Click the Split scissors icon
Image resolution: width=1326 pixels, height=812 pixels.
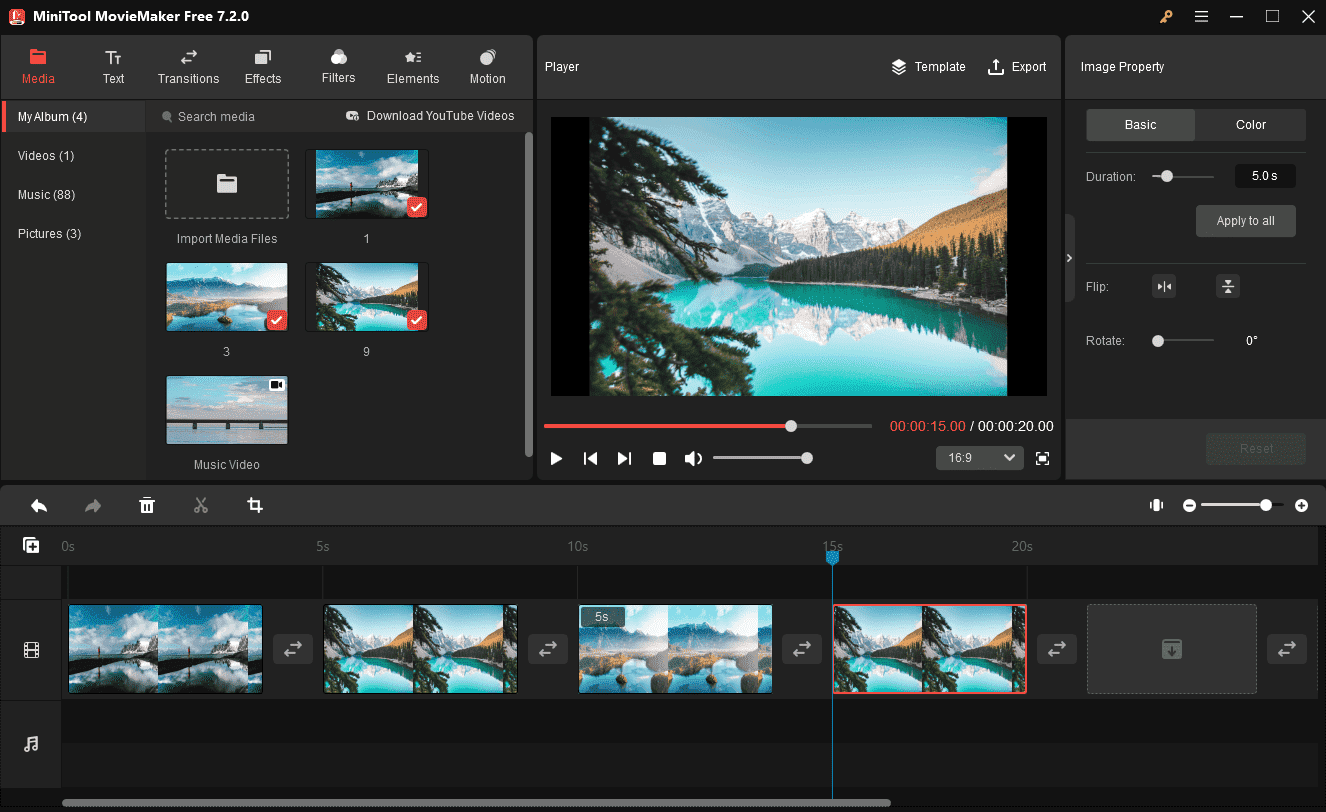point(201,506)
